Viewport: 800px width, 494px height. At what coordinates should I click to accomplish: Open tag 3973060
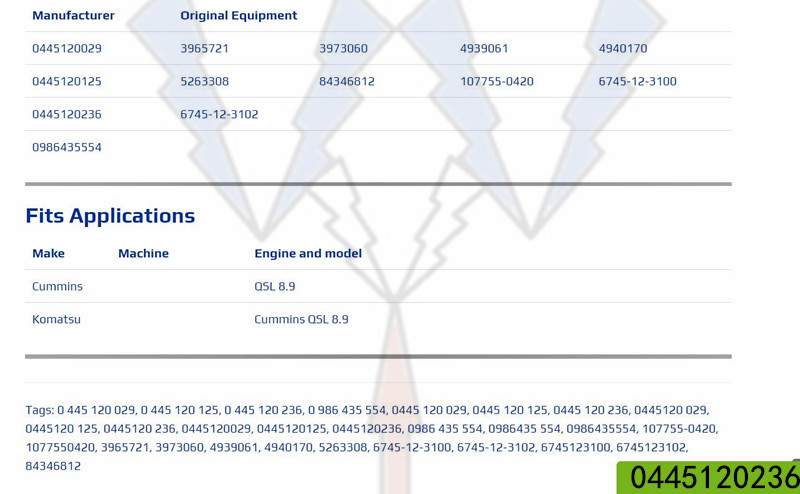(x=180, y=448)
